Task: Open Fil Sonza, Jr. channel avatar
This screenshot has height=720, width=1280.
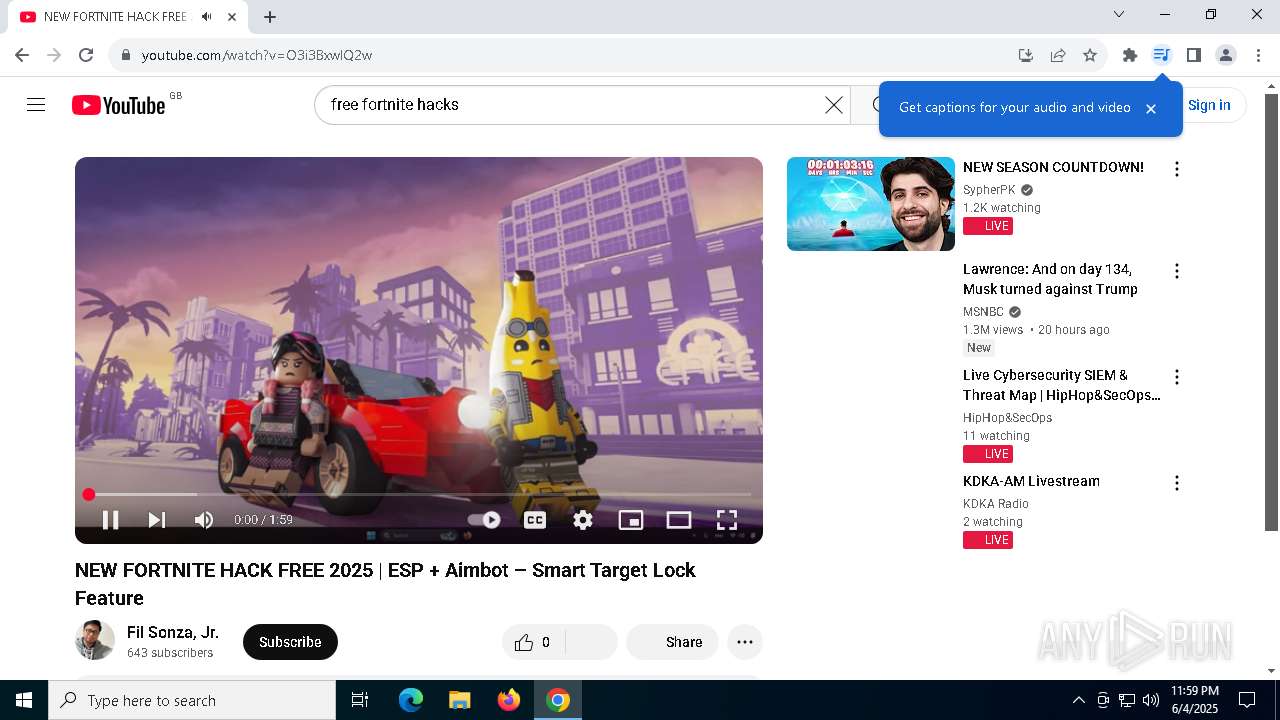Action: [95, 640]
